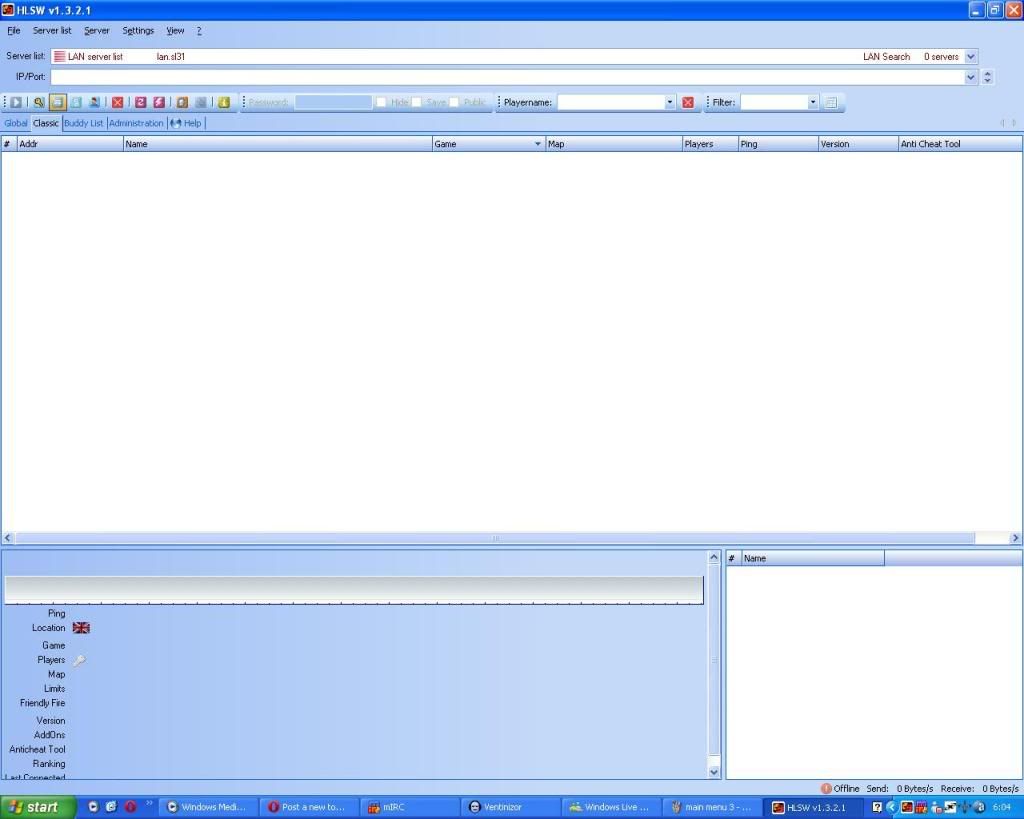Click into the IP/Port input field
Viewport: 1024px width, 819px height.
507,77
